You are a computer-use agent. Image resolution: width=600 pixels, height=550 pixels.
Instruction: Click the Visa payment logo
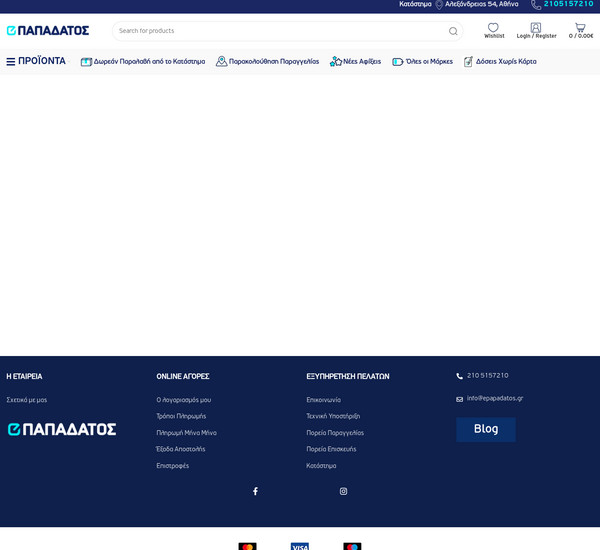[x=300, y=546]
